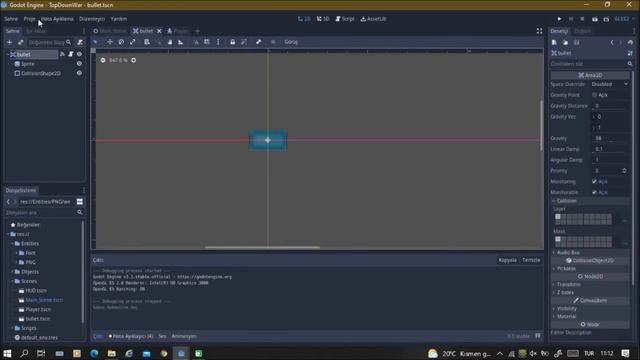Click the save resource icon in Inspector
This screenshot has width=640, height=360.
pos(576,42)
